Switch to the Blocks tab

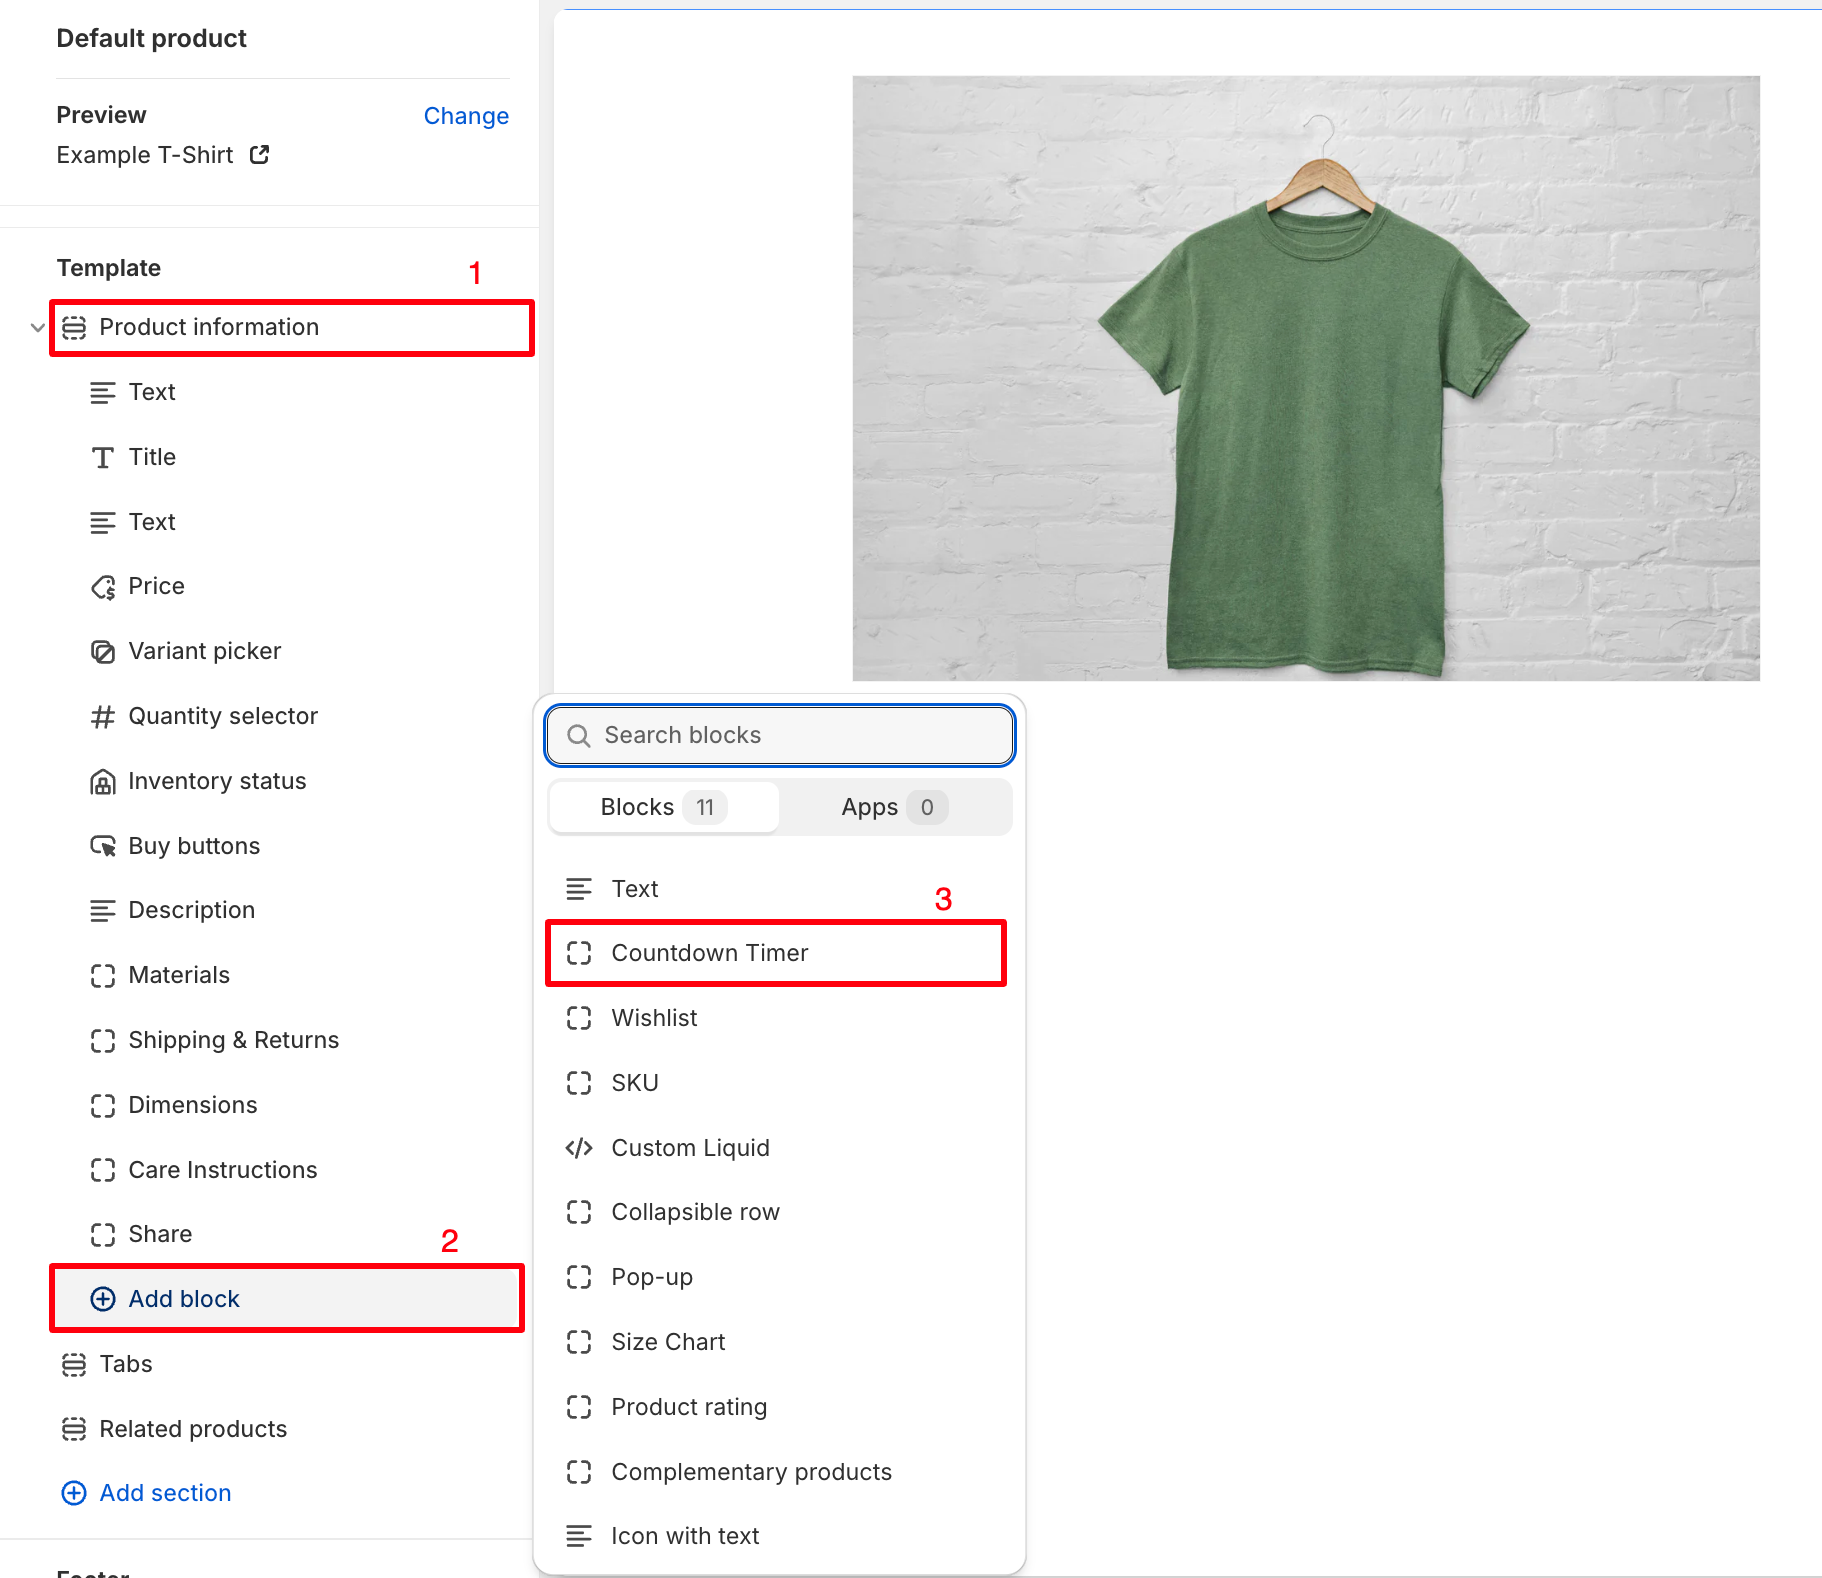pyautogui.click(x=663, y=807)
